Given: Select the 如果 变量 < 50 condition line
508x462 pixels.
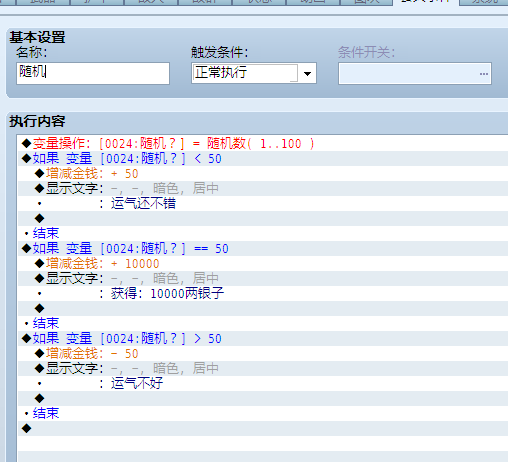Looking at the screenshot, I should pos(263,159).
